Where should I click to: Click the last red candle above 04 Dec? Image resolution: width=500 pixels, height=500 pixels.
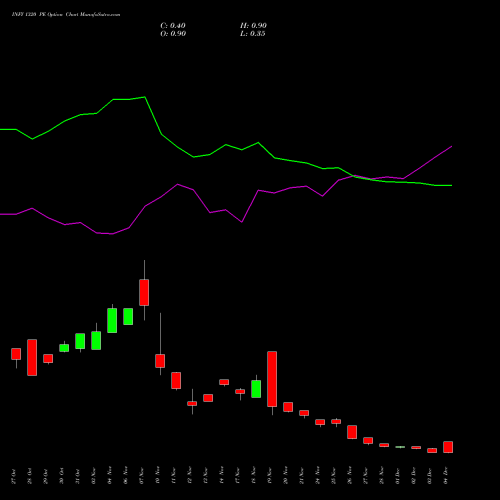(x=448, y=447)
